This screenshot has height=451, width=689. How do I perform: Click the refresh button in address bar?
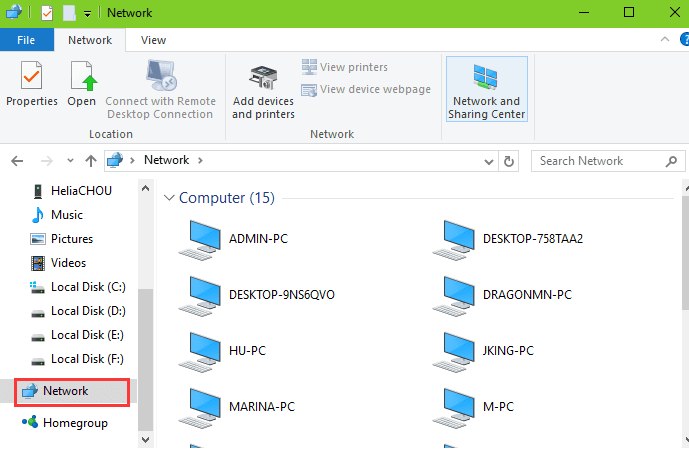pyautogui.click(x=509, y=161)
